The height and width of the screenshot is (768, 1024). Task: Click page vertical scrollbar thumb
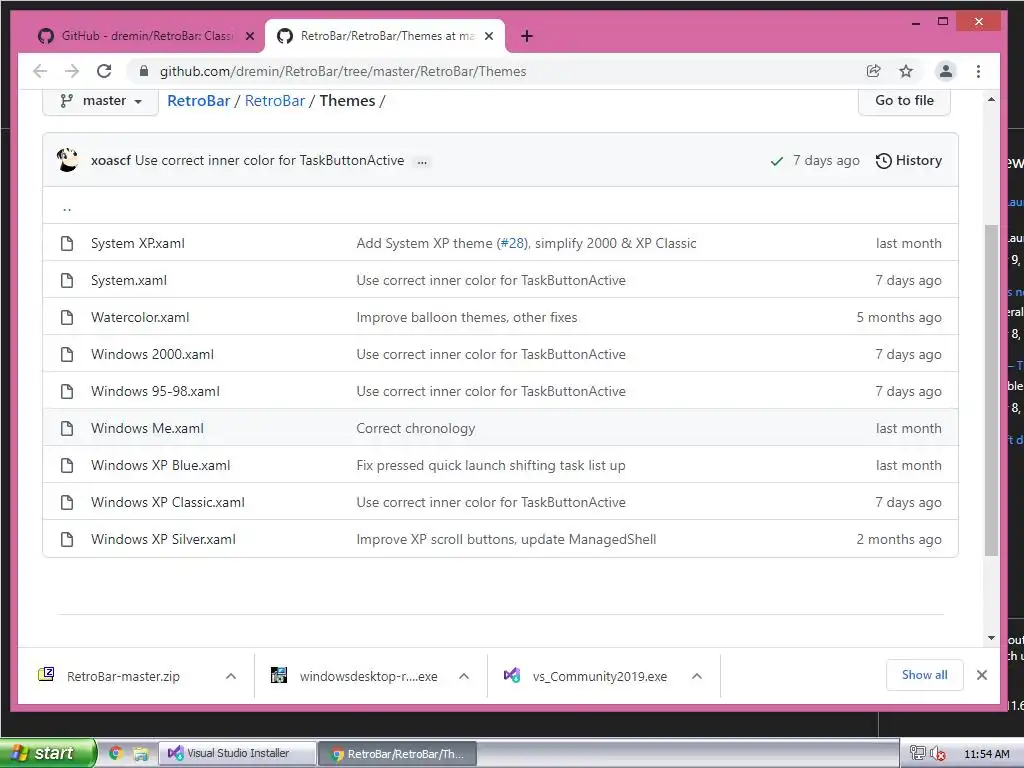pyautogui.click(x=991, y=389)
